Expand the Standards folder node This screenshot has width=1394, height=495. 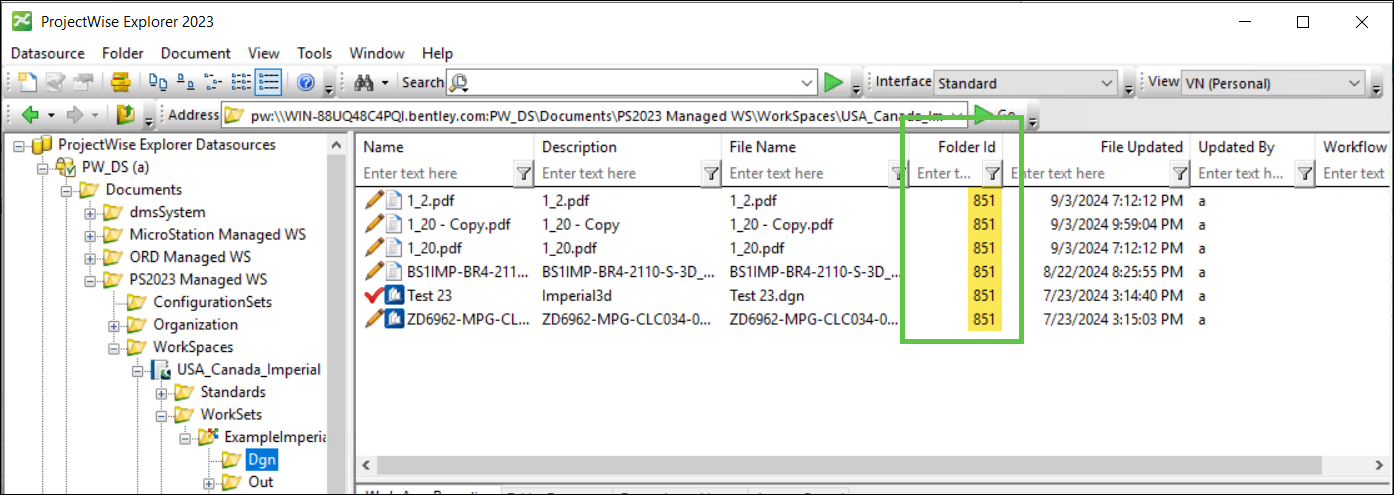click(x=160, y=392)
